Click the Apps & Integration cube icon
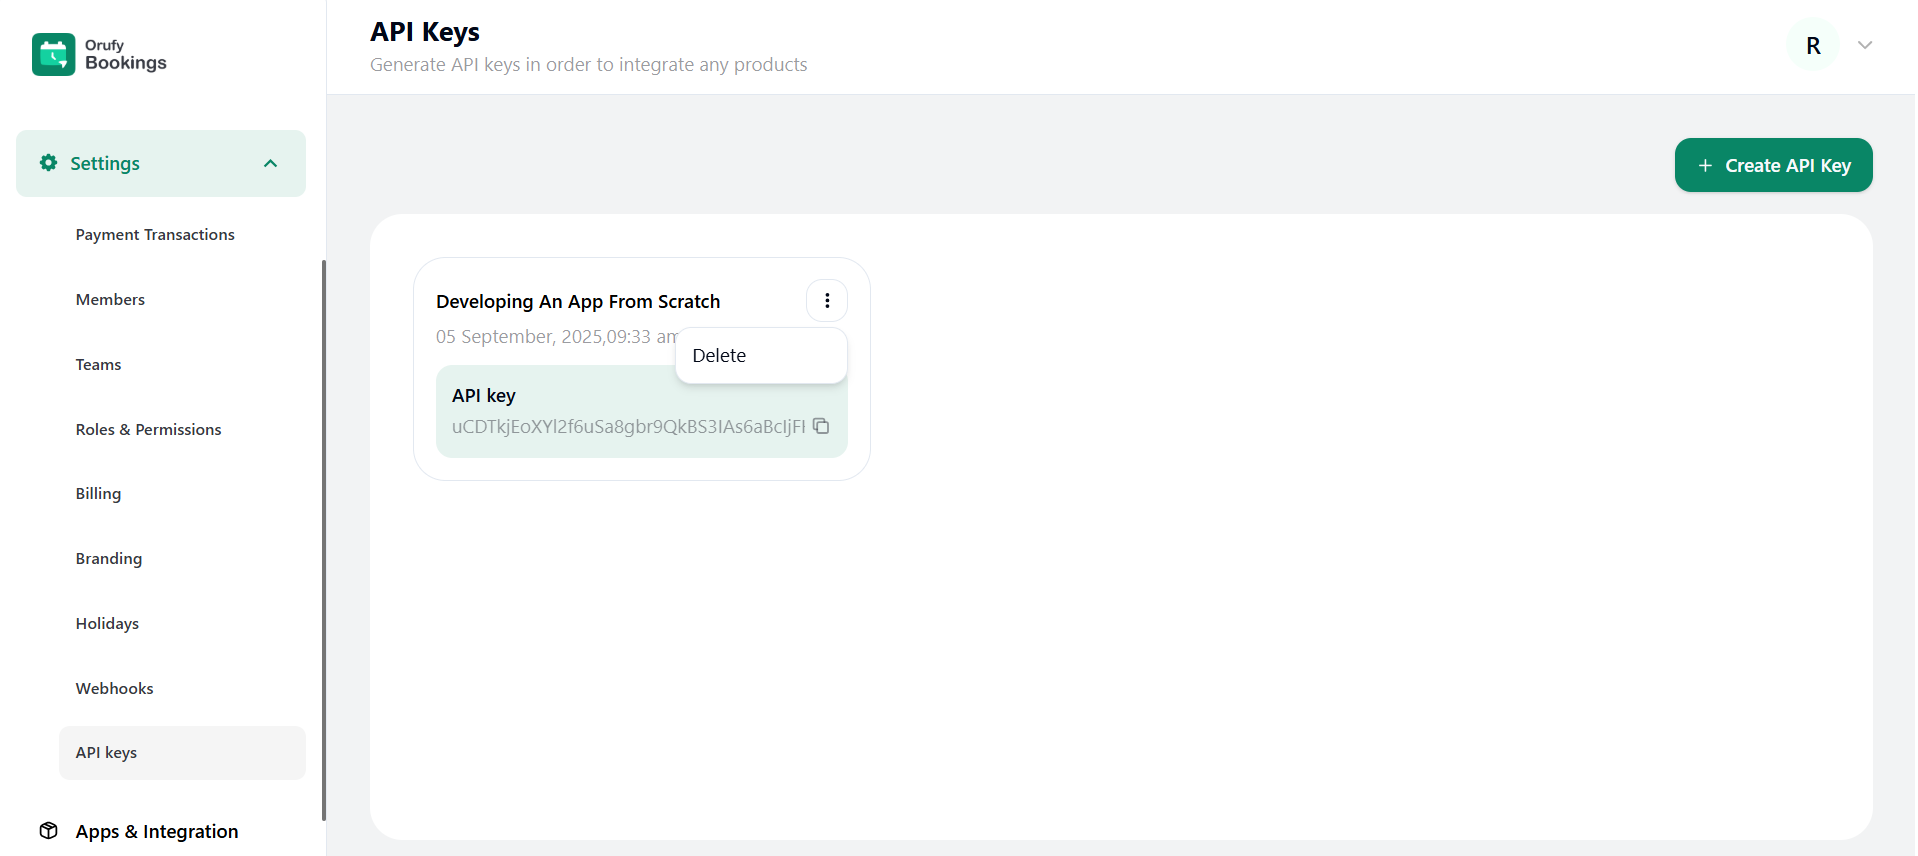The height and width of the screenshot is (856, 1918). (48, 831)
